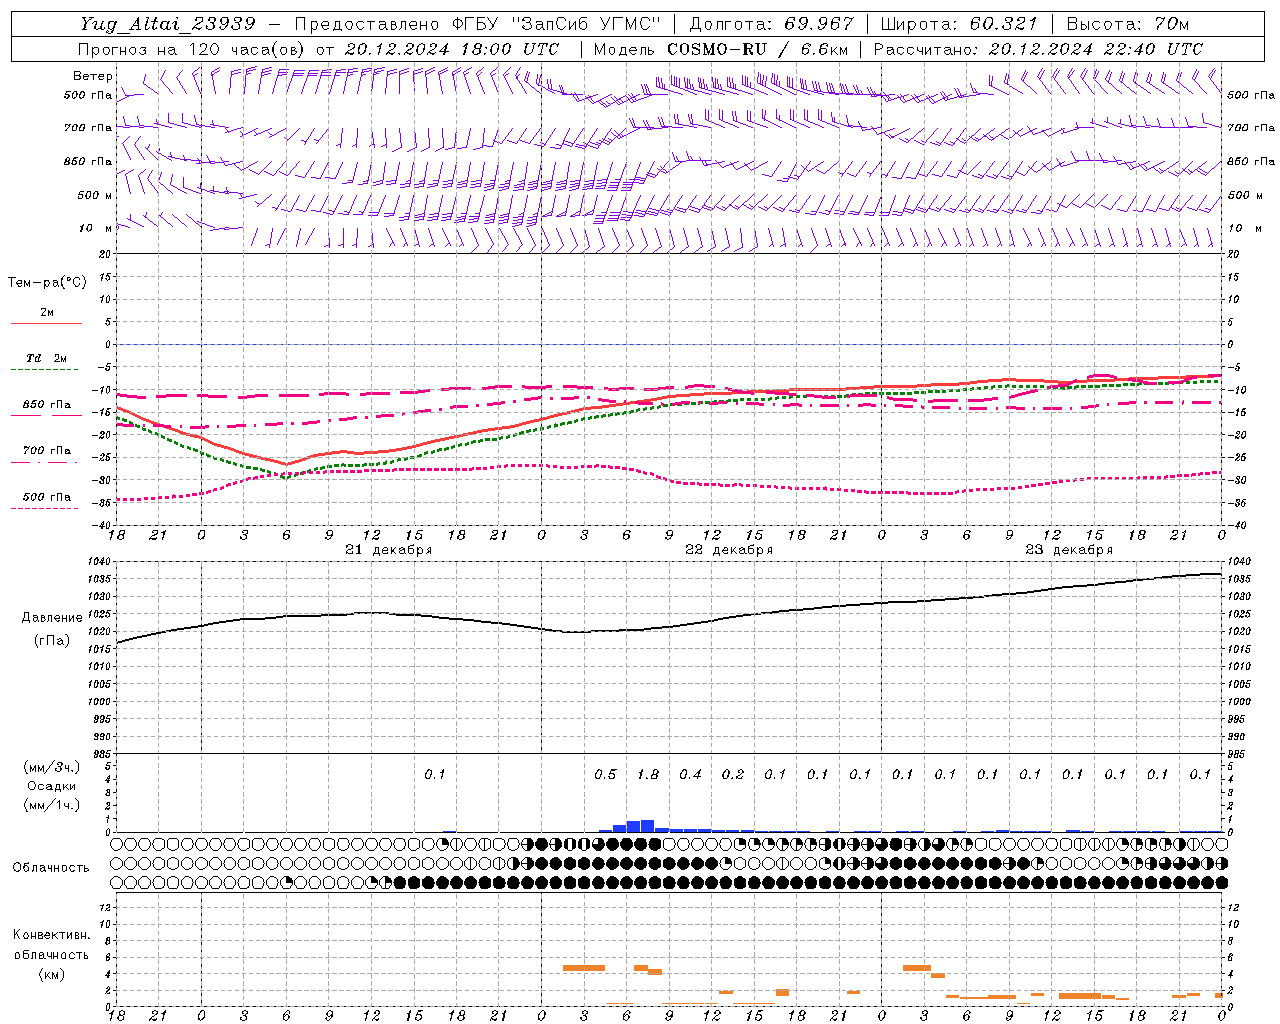Click the 500 м wind level label on the left
Image resolution: width=1280 pixels, height=1024 pixels.
[x=95, y=195]
